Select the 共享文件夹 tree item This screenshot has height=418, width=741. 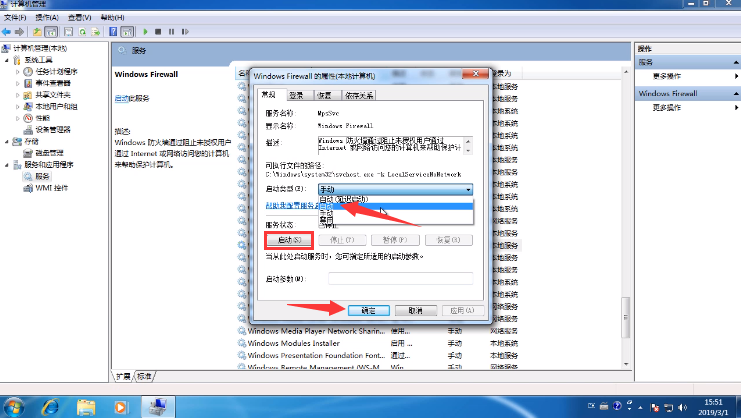coord(53,95)
